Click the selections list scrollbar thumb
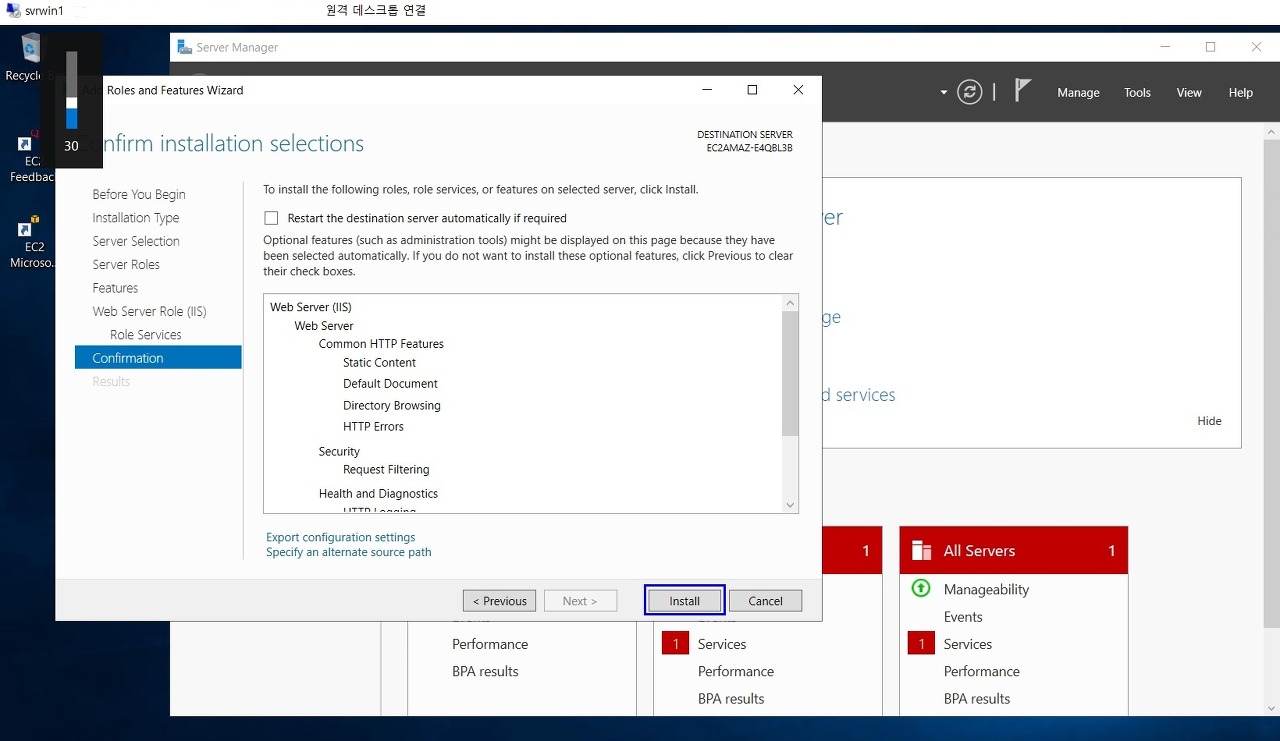1280x741 pixels. click(790, 373)
